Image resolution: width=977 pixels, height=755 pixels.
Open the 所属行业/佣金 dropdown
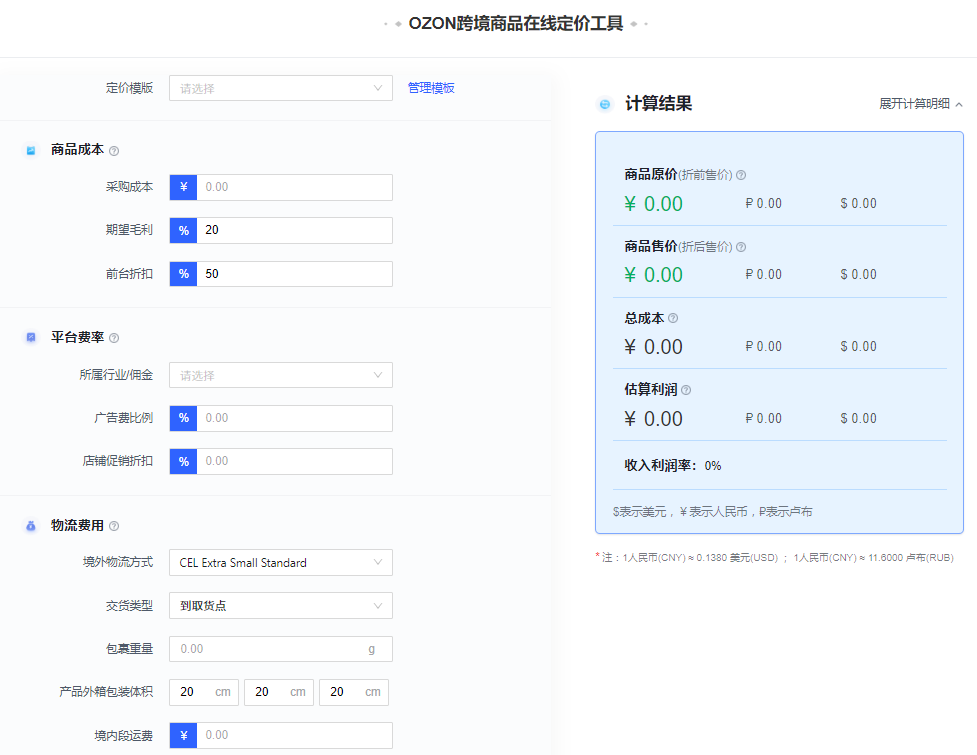tap(281, 375)
